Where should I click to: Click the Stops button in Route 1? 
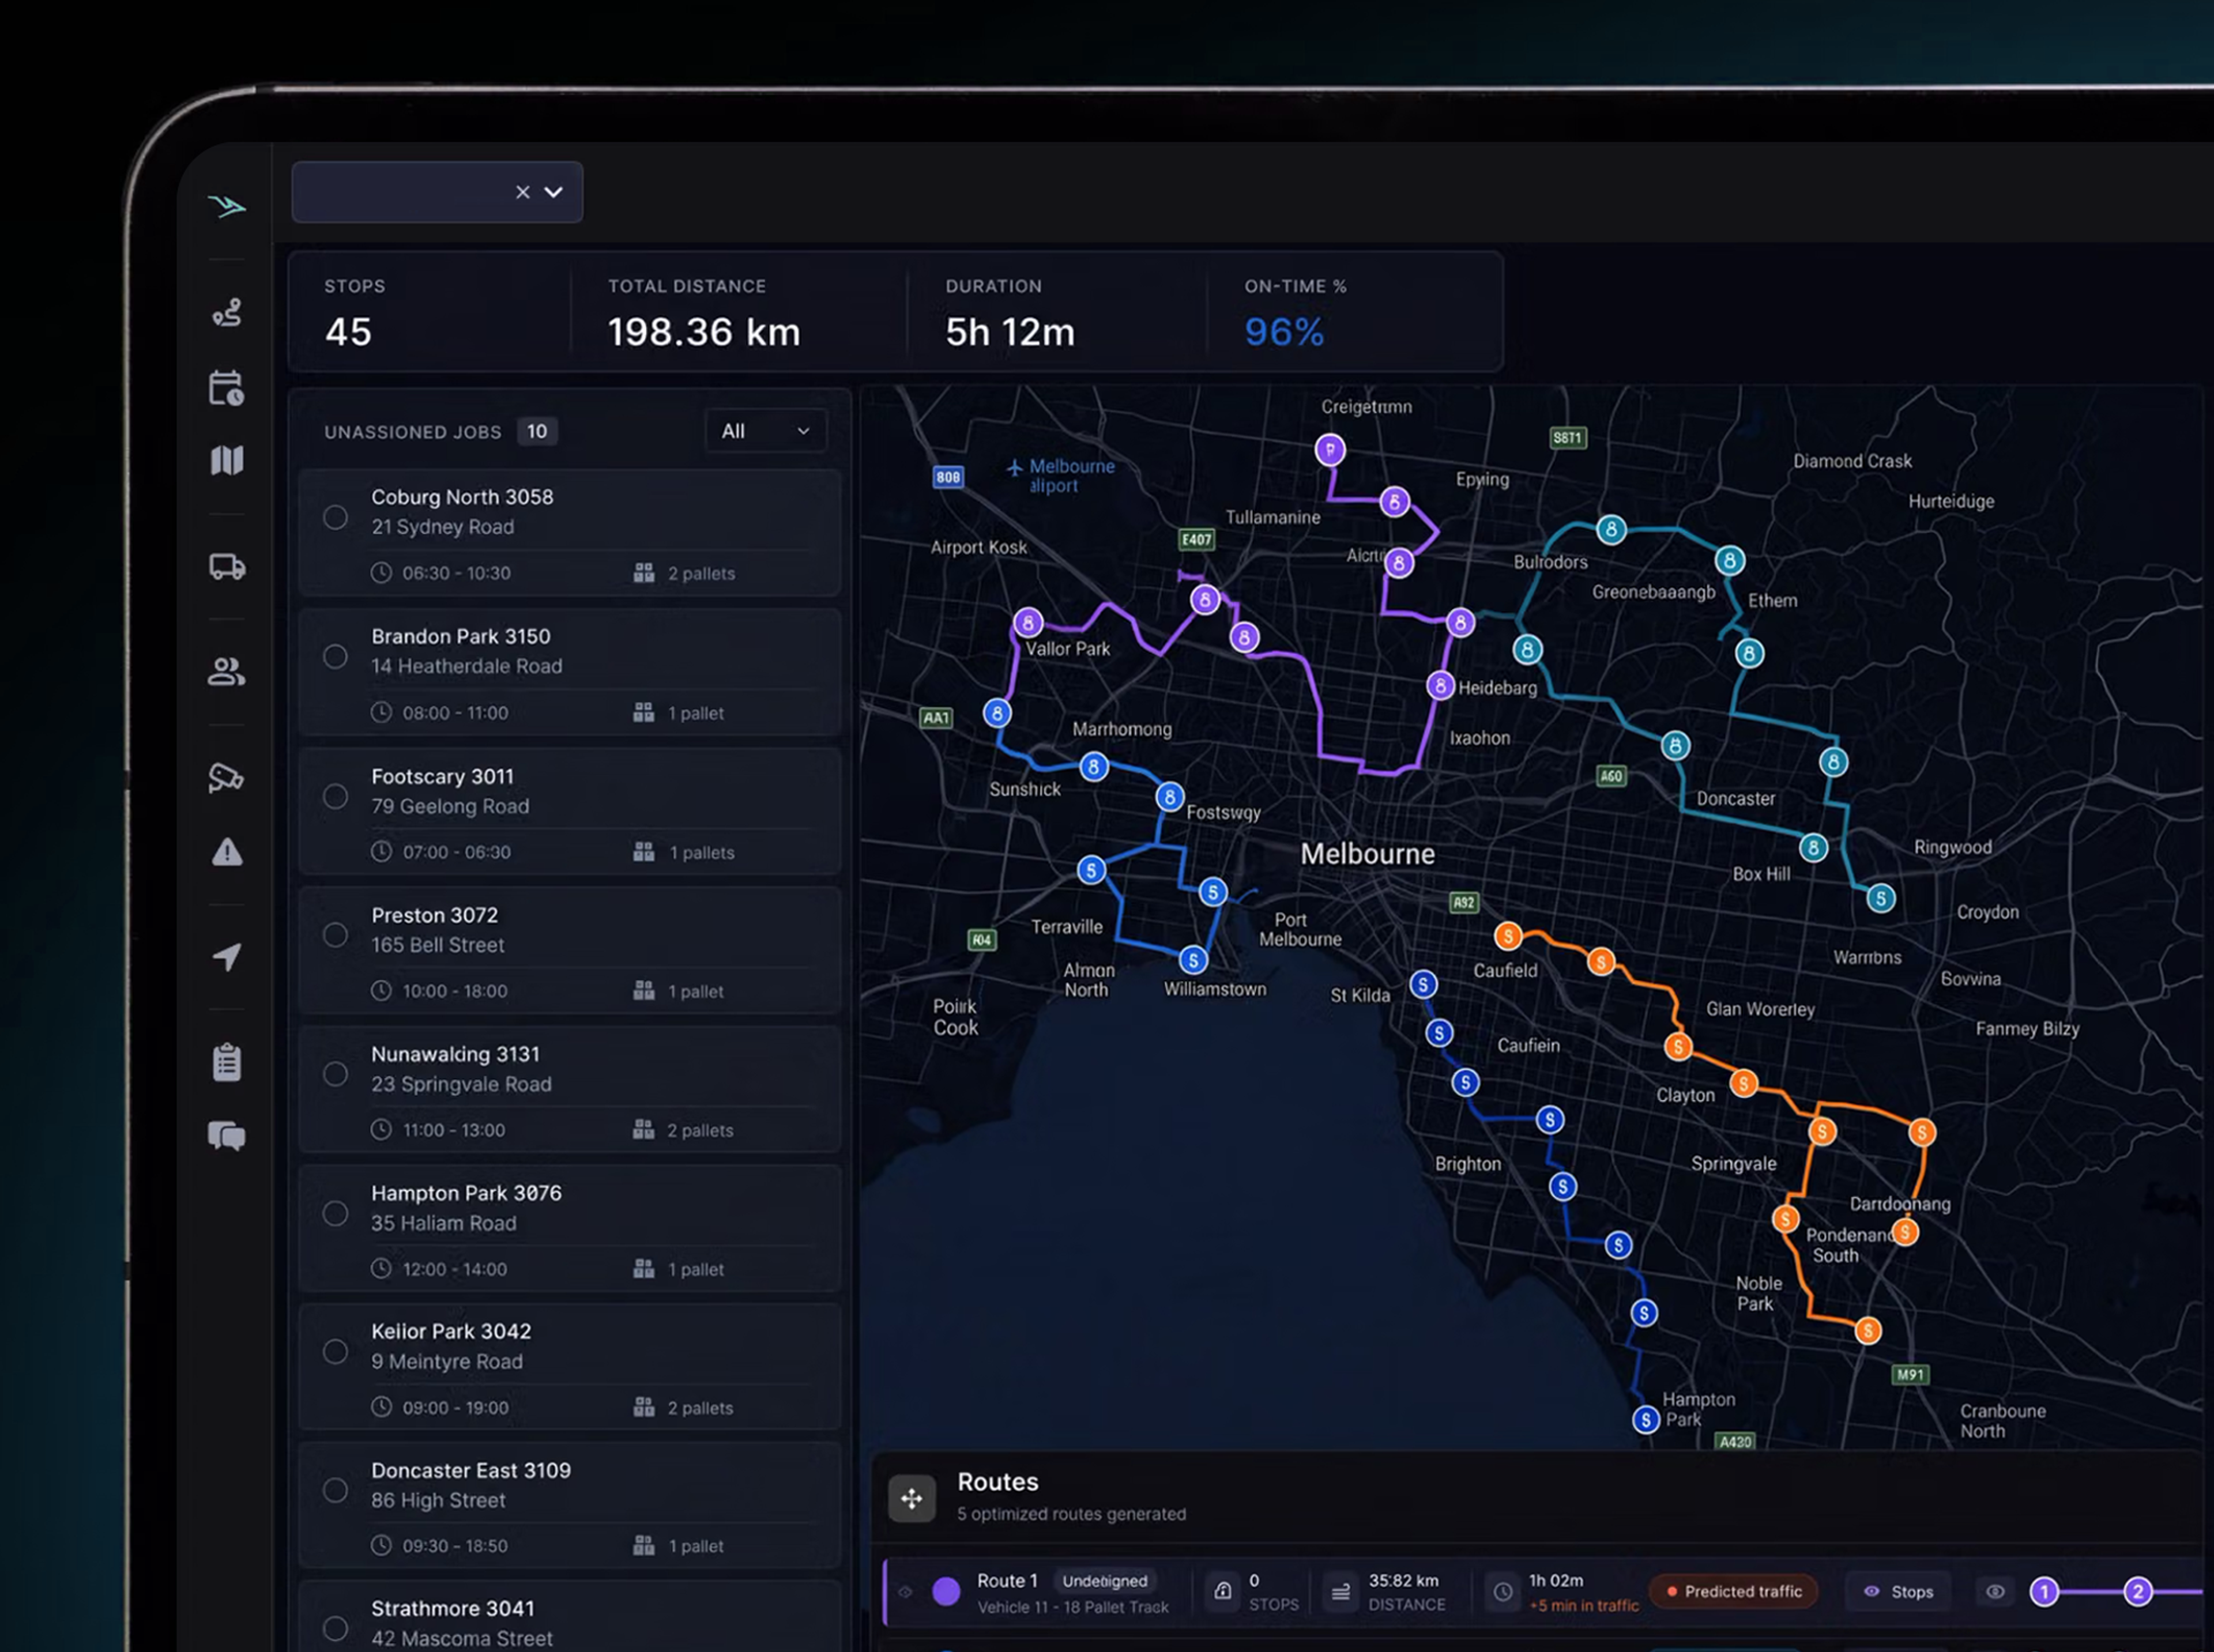(x=1898, y=1591)
